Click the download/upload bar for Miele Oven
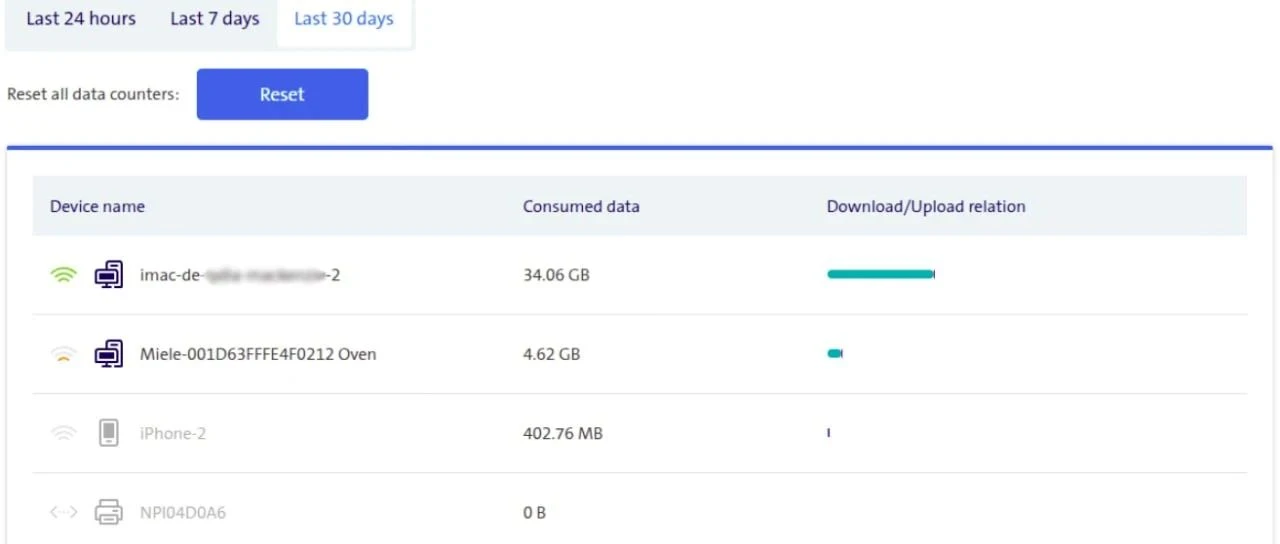 click(835, 353)
